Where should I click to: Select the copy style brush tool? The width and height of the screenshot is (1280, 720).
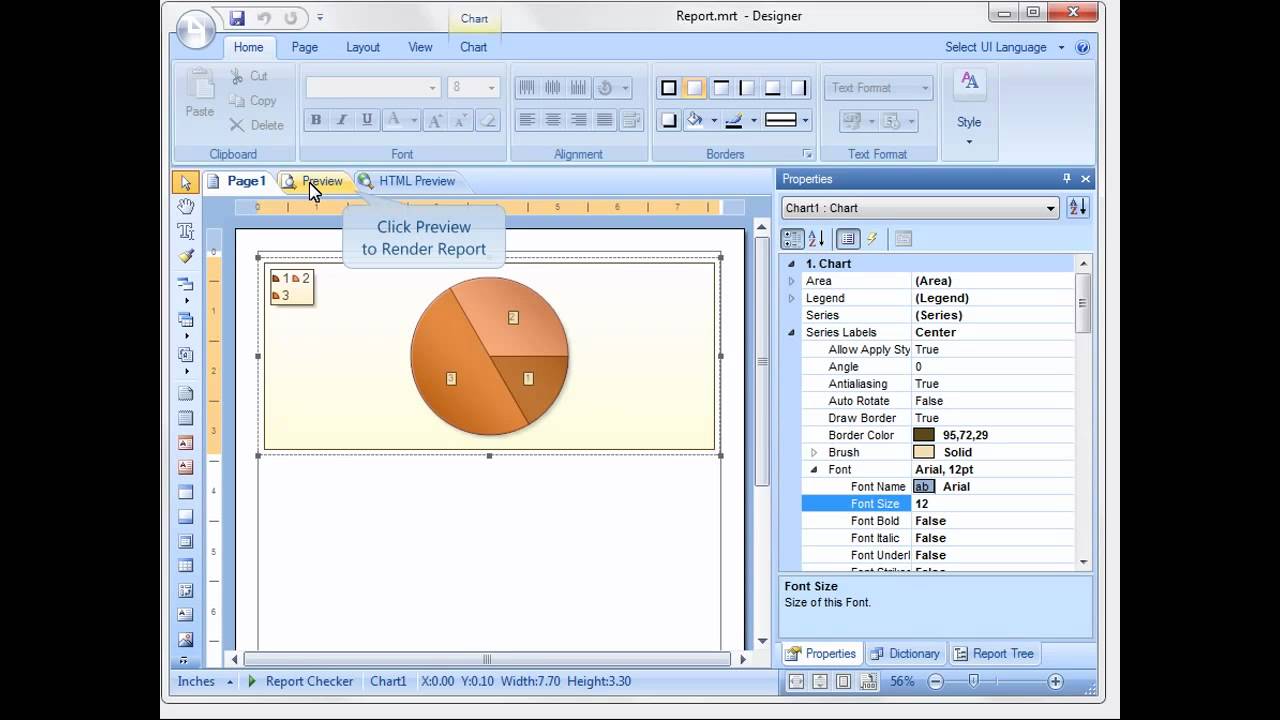(185, 256)
